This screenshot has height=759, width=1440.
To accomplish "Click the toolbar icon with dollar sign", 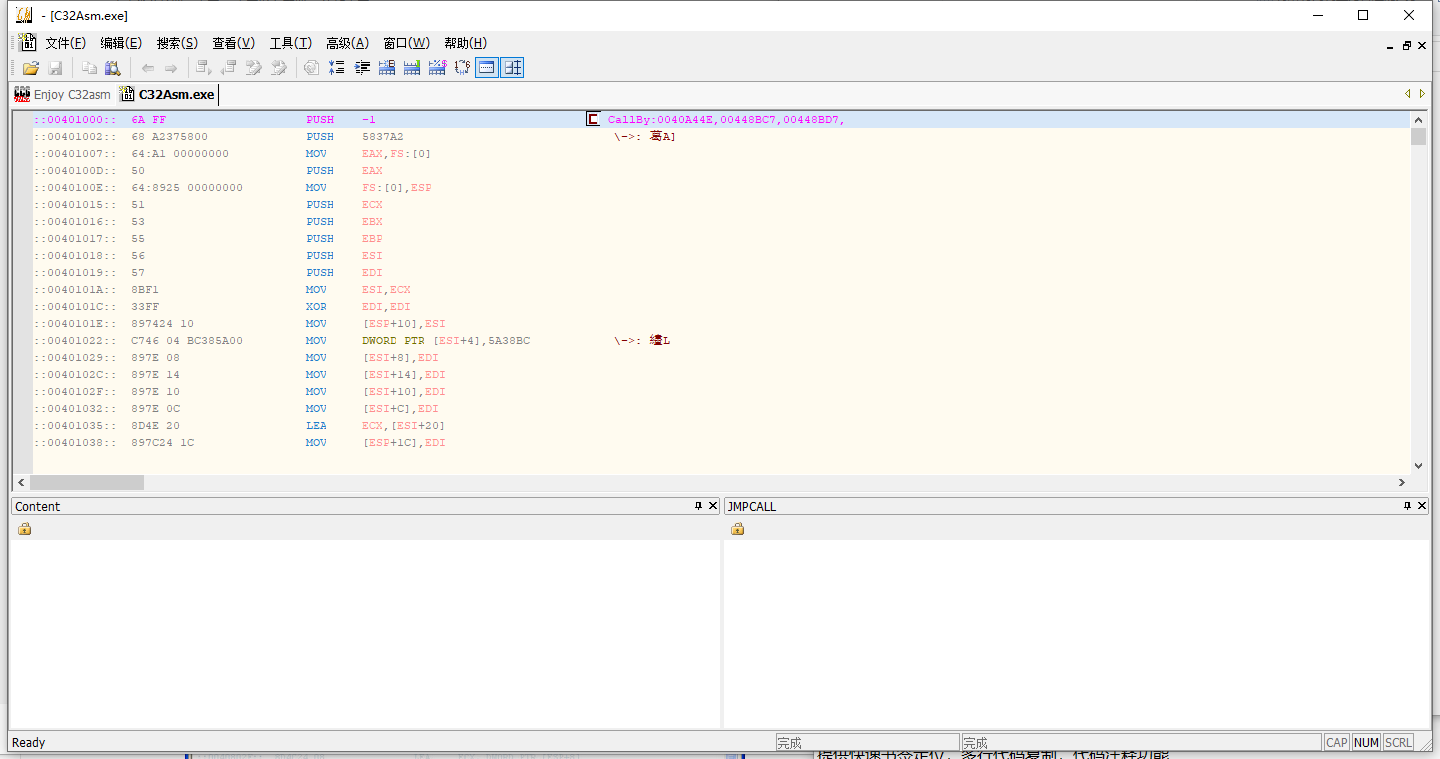I will tap(437, 68).
